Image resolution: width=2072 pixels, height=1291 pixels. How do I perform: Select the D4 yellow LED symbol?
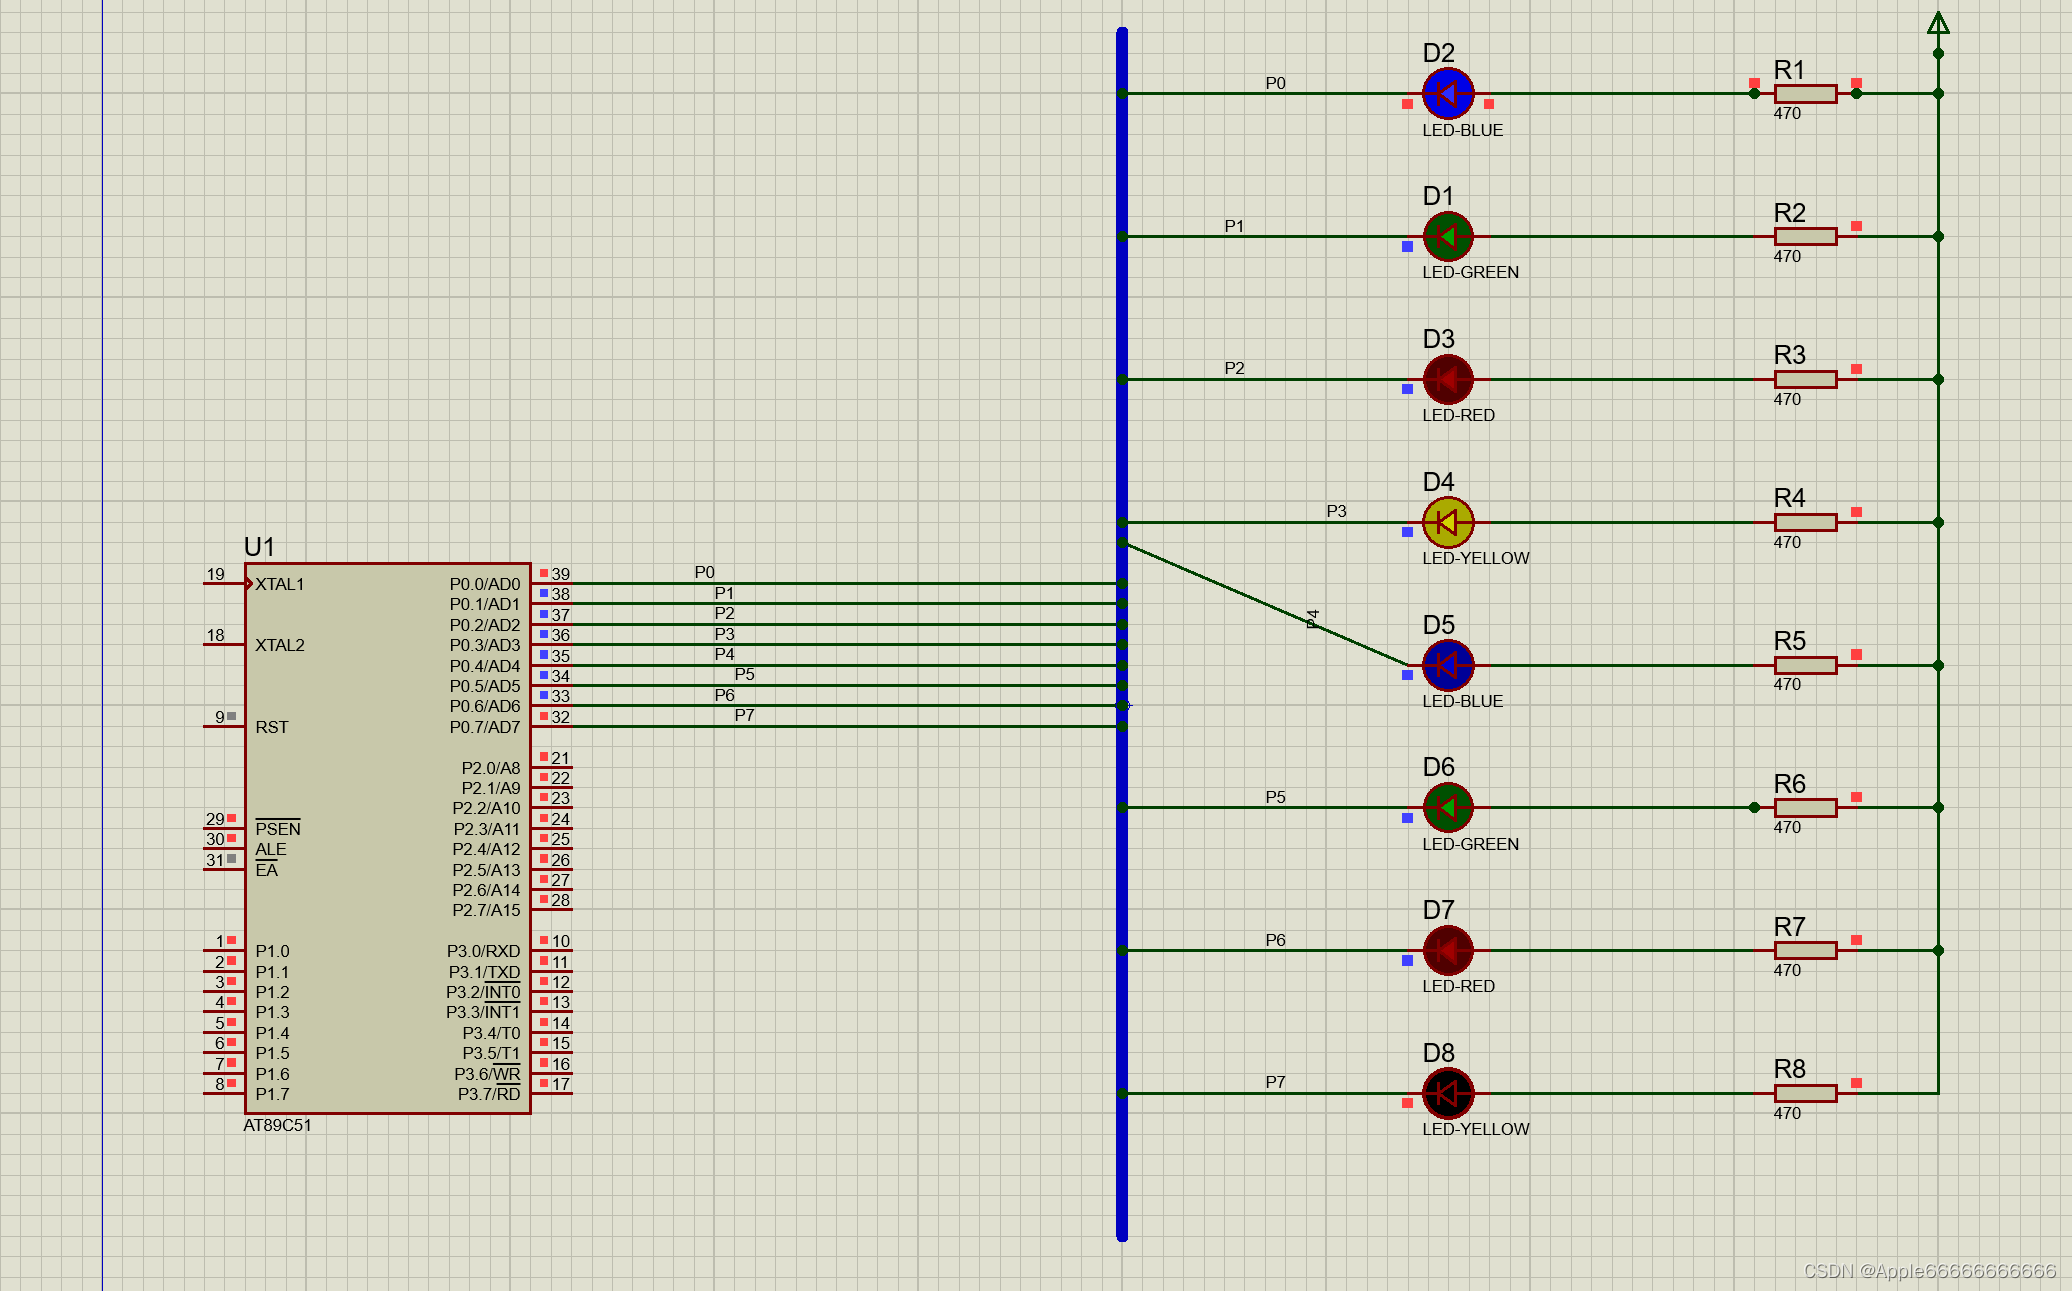(x=1447, y=522)
